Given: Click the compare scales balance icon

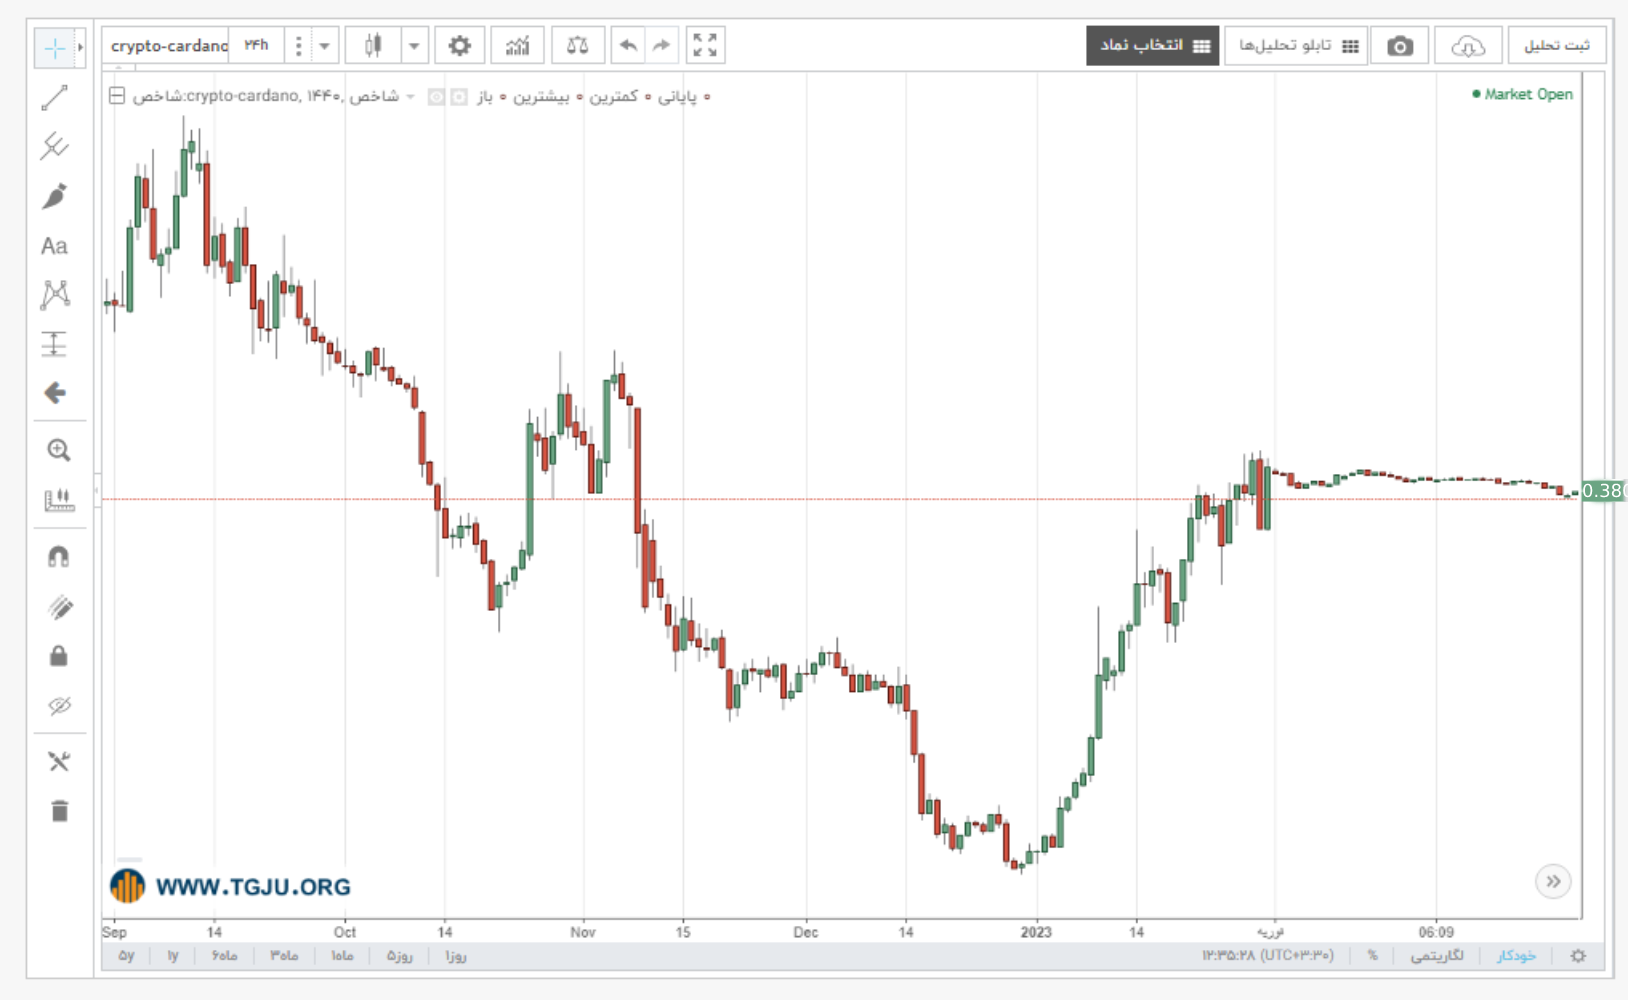Looking at the screenshot, I should 577,46.
